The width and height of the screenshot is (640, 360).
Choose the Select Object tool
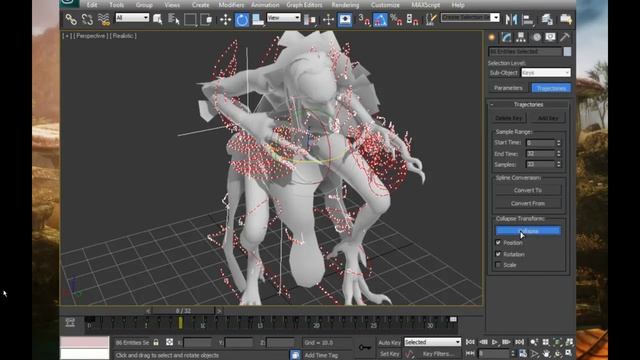coord(158,19)
